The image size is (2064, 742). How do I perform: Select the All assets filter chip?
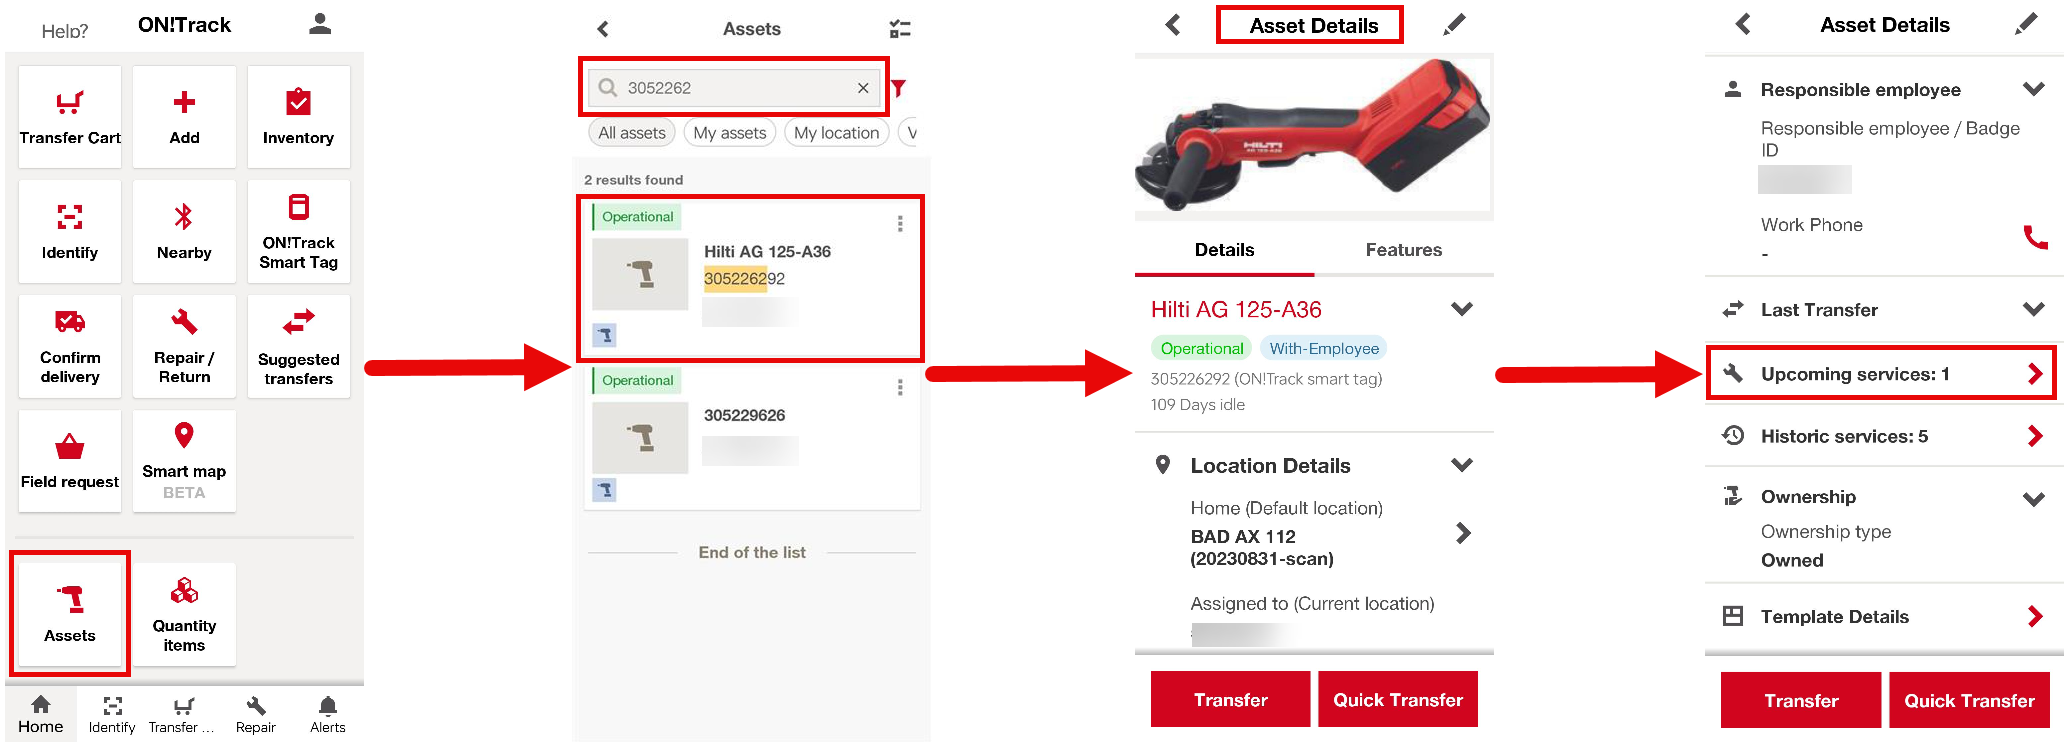point(631,133)
